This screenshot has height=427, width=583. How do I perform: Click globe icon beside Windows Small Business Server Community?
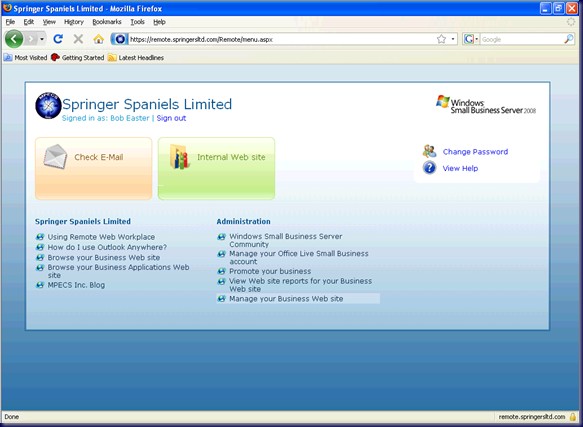(221, 237)
